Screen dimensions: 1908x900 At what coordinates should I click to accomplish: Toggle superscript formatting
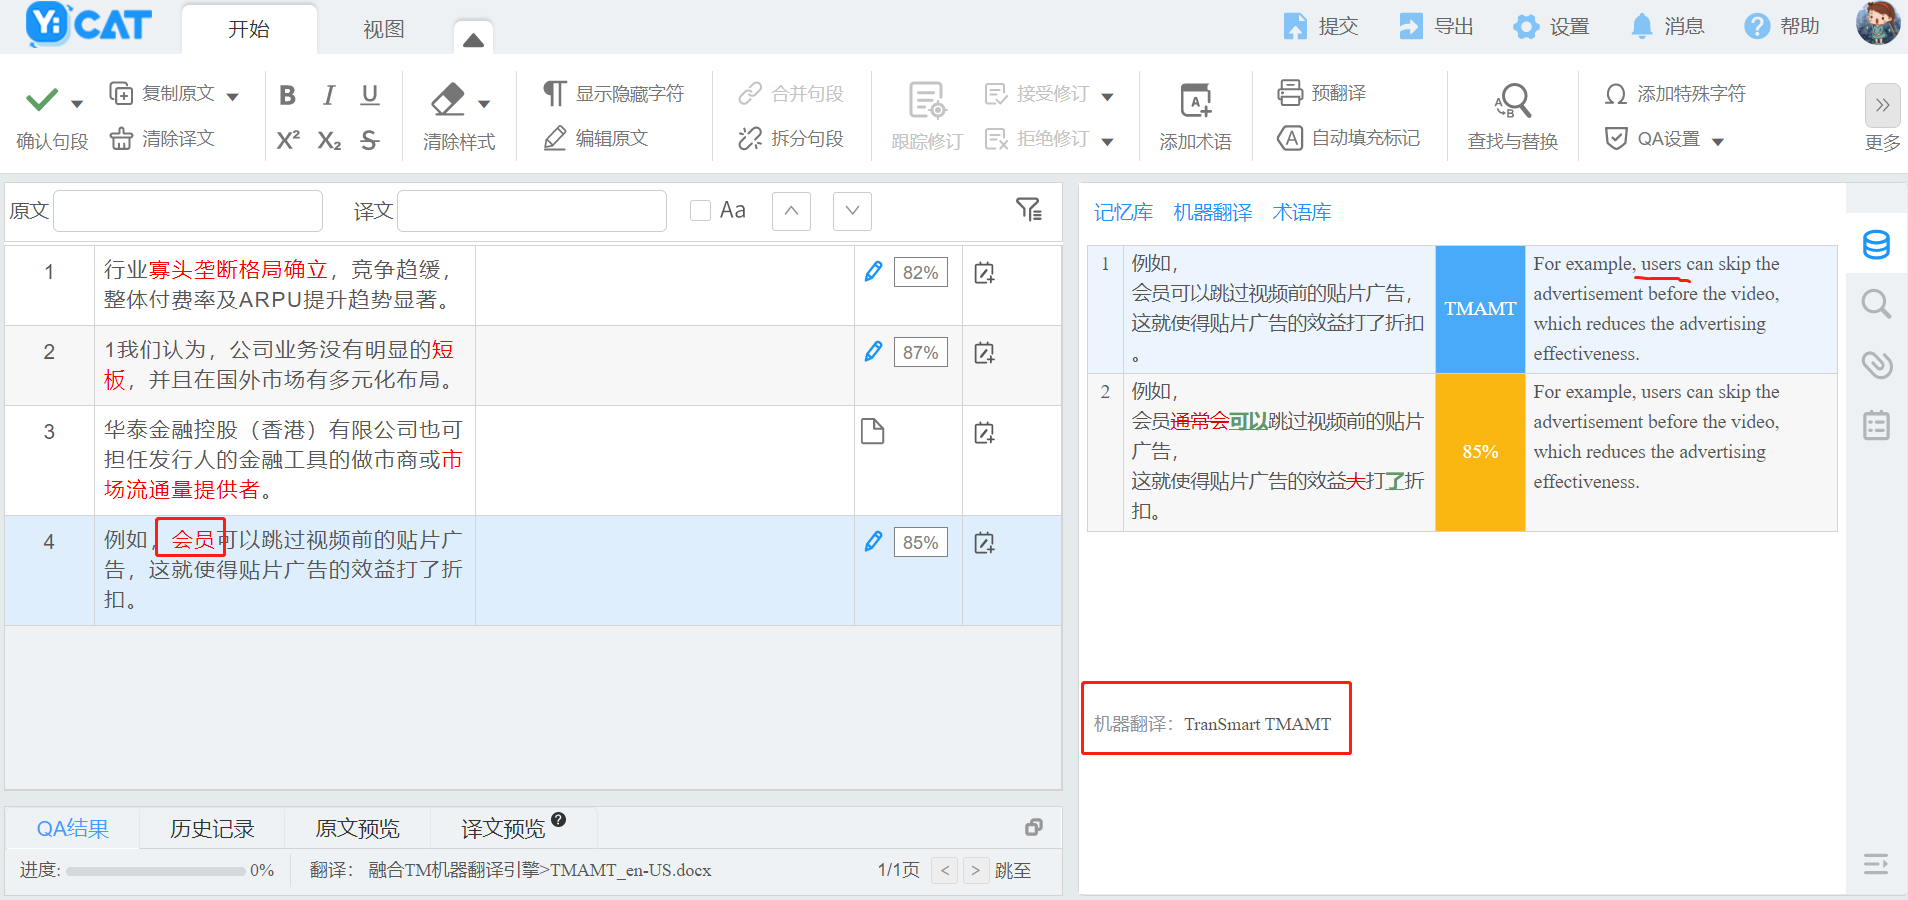pos(287,140)
